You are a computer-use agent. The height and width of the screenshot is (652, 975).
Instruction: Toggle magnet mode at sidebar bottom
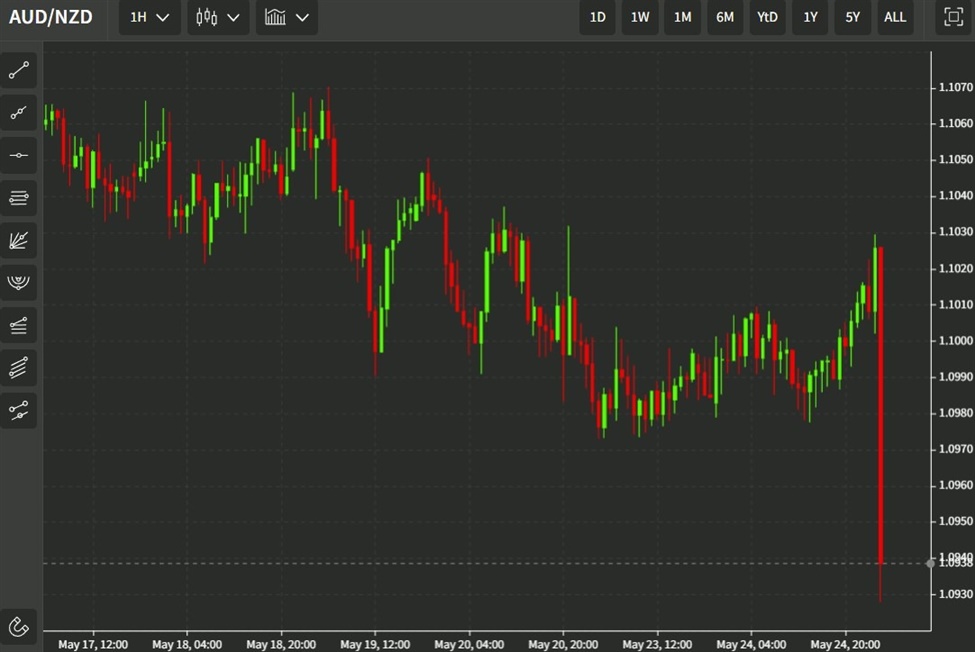tap(18, 627)
